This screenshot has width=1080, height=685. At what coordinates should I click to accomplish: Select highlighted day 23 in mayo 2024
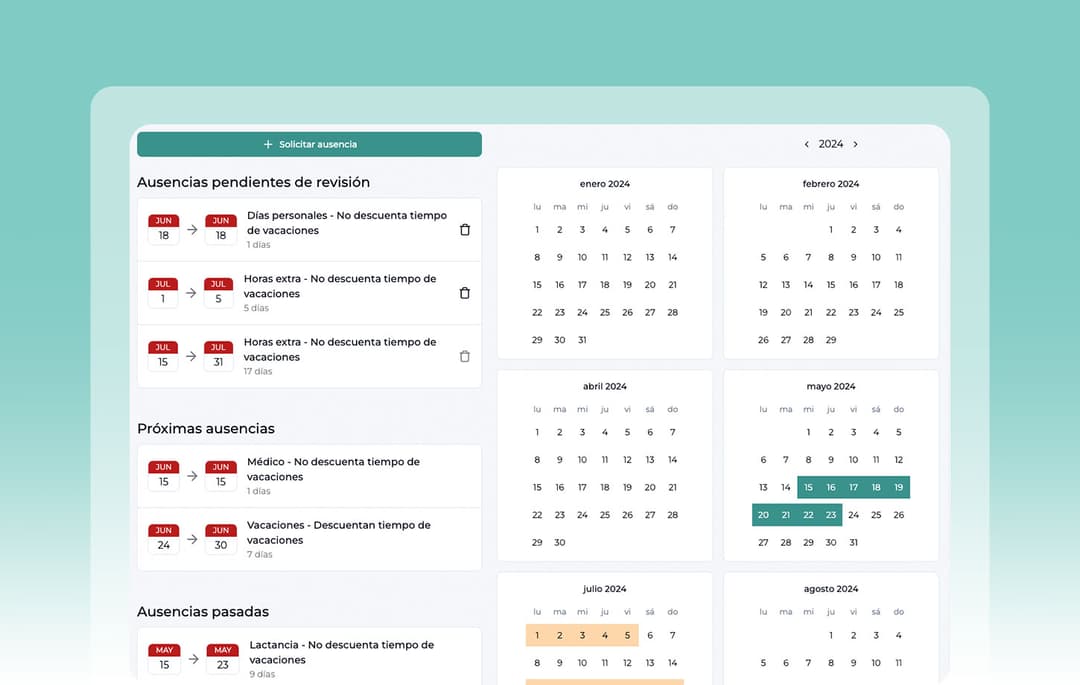point(831,515)
